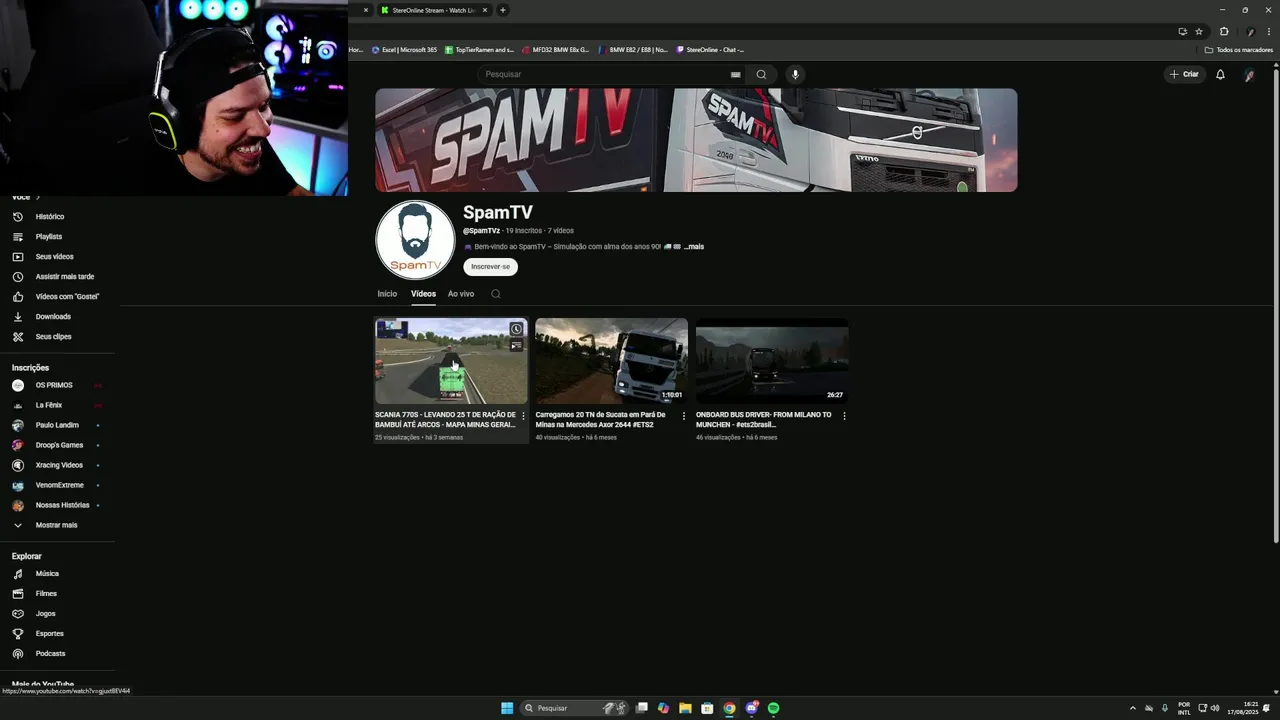This screenshot has width=1280, height=720.
Task: Open the Windows Start menu
Action: 507,708
